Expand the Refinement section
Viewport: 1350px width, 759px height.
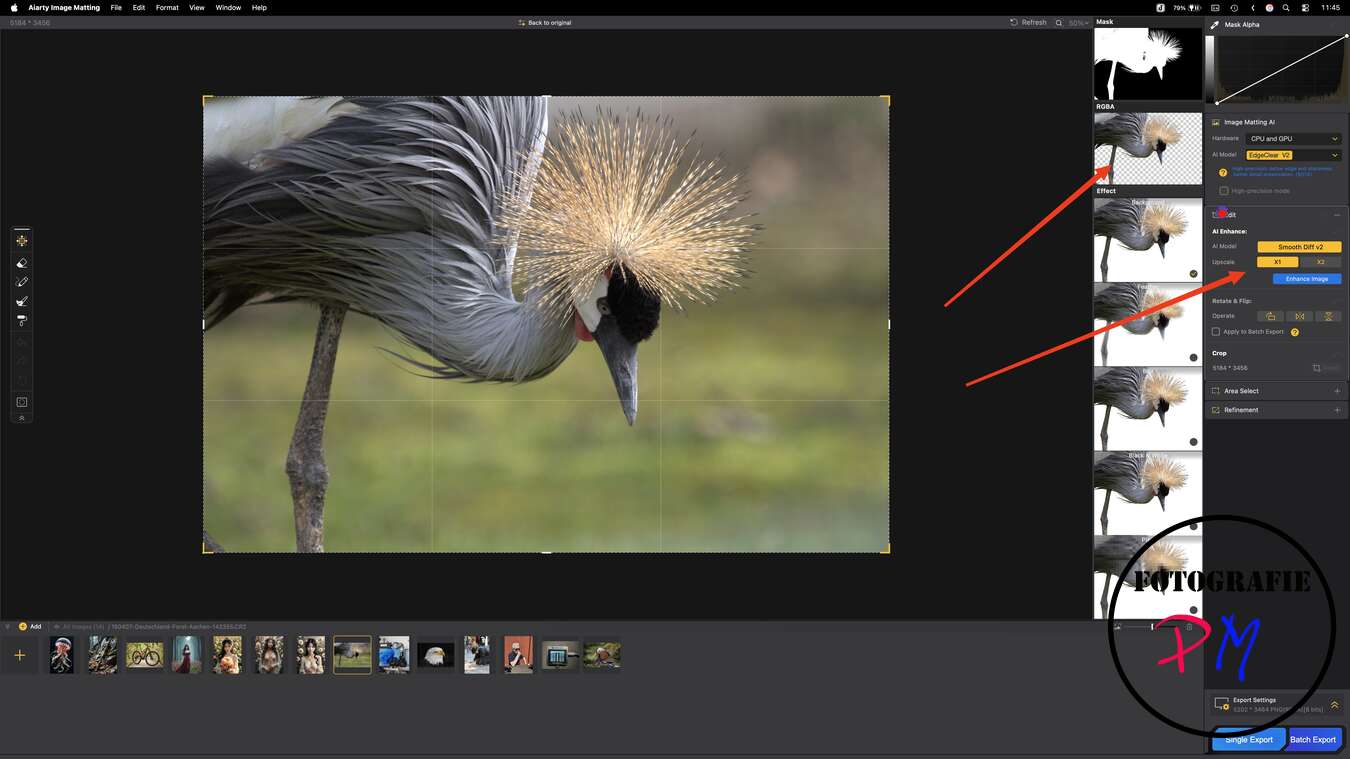pyautogui.click(x=1336, y=410)
